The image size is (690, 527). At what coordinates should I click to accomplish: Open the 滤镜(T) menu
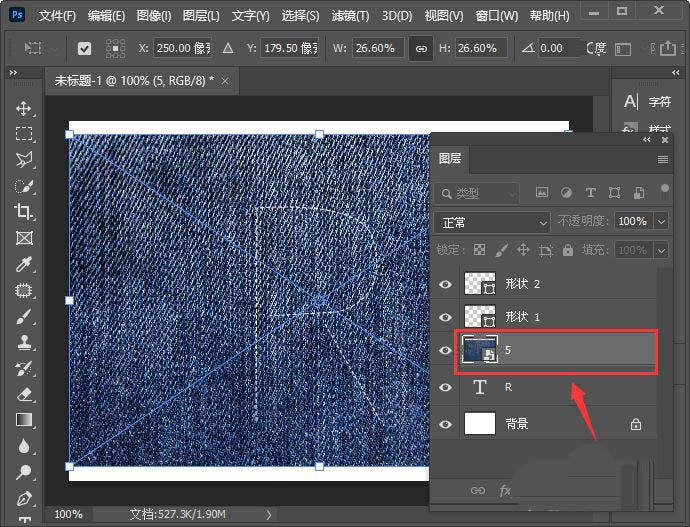[x=350, y=16]
